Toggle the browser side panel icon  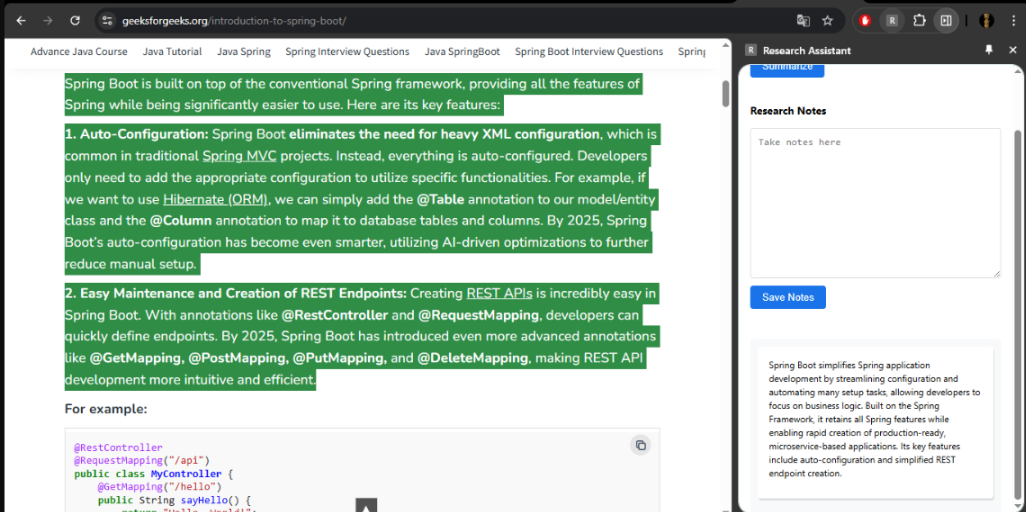(946, 20)
